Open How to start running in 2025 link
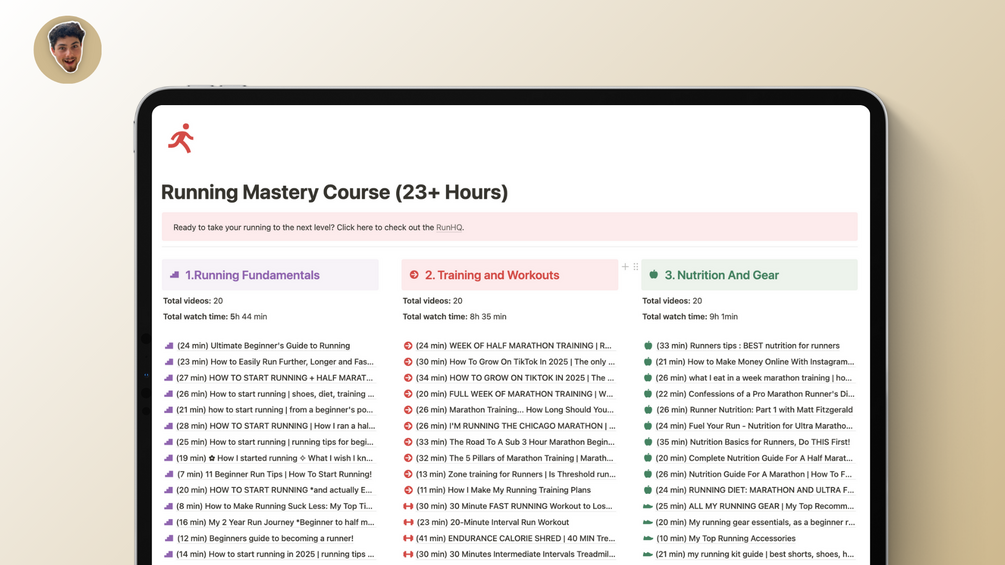Screen dimensions: 1005x565 tap(276, 554)
